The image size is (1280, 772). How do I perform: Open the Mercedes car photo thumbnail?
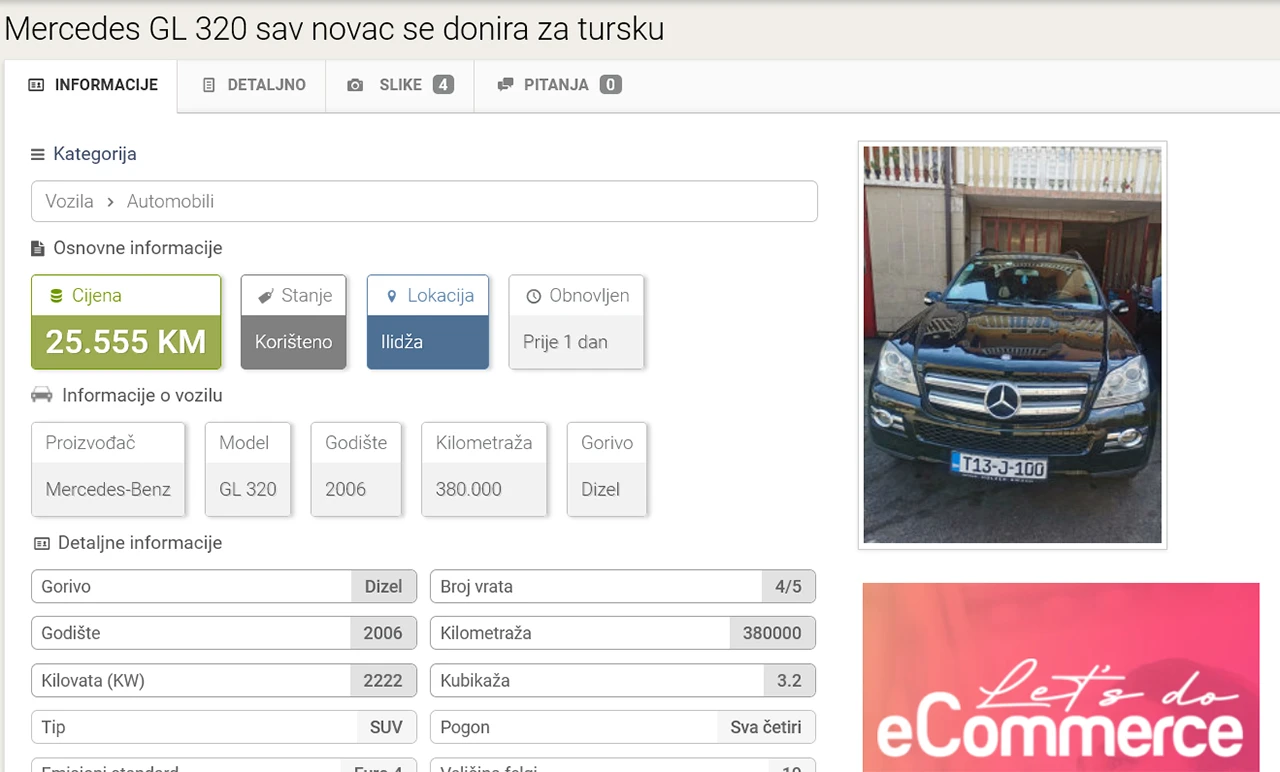[x=1012, y=345]
